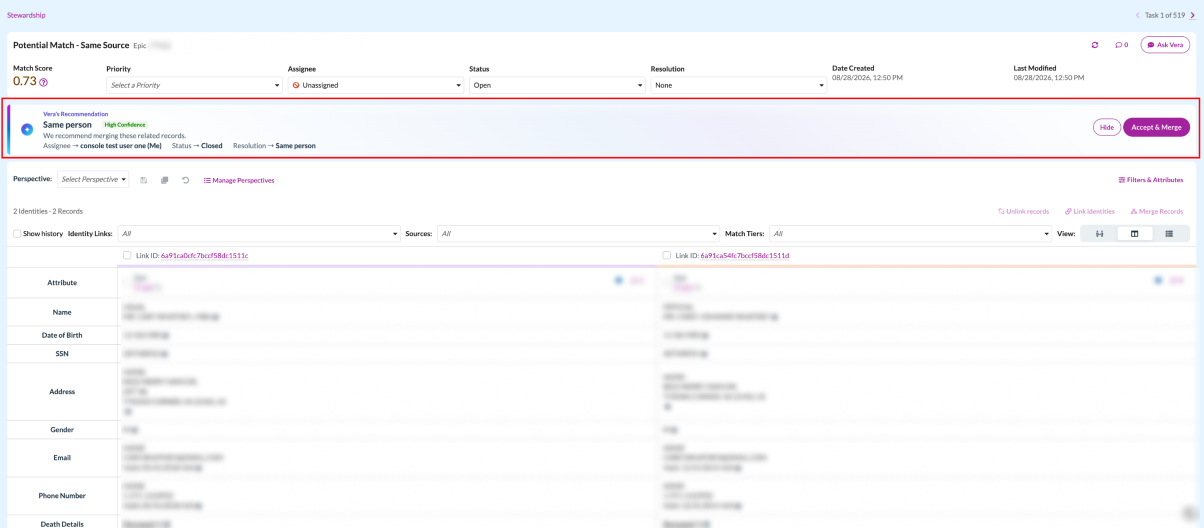
Task: Click the Address attribute row label
Action: pos(62,392)
